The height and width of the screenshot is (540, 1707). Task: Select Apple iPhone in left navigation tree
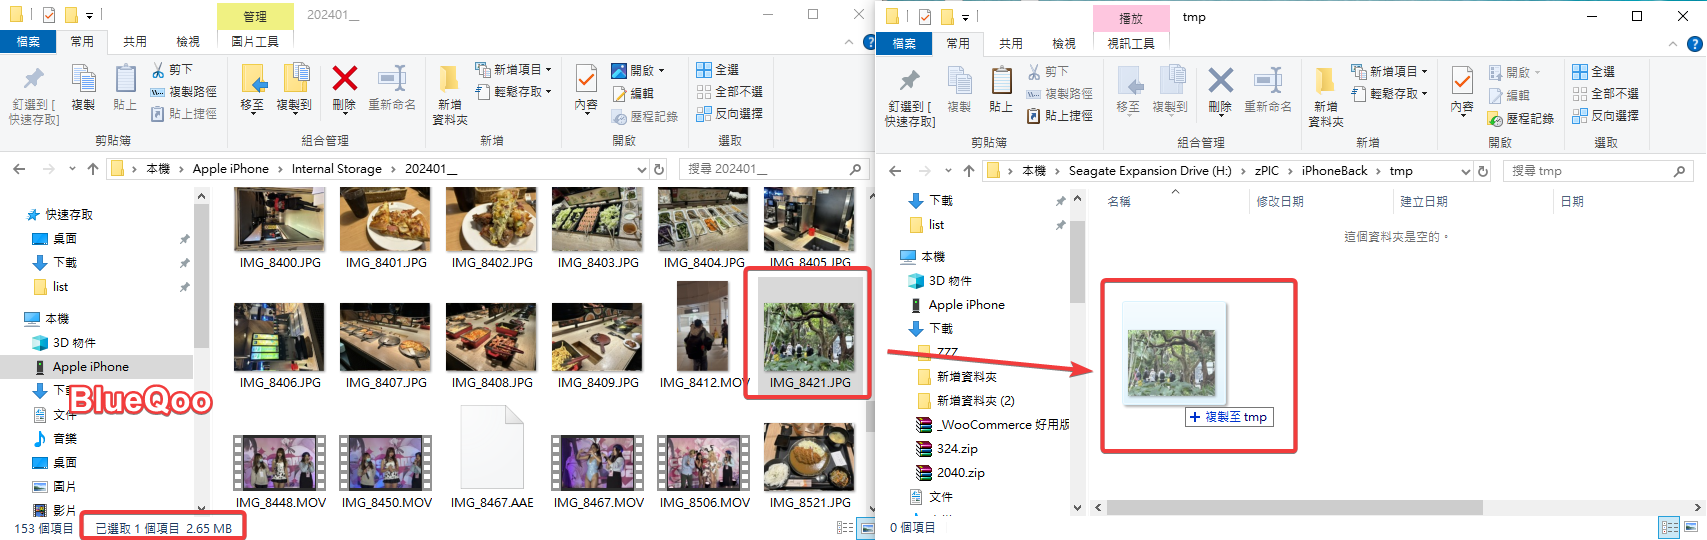point(90,367)
